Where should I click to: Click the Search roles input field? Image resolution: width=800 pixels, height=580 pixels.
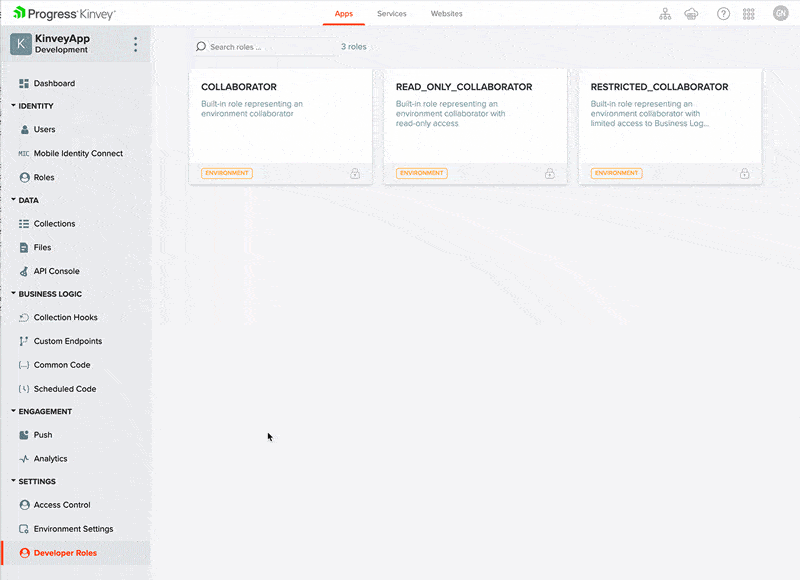point(270,47)
